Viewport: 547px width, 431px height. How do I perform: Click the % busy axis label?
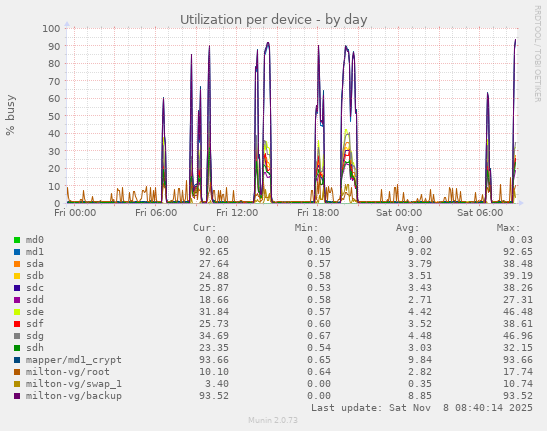[10, 115]
